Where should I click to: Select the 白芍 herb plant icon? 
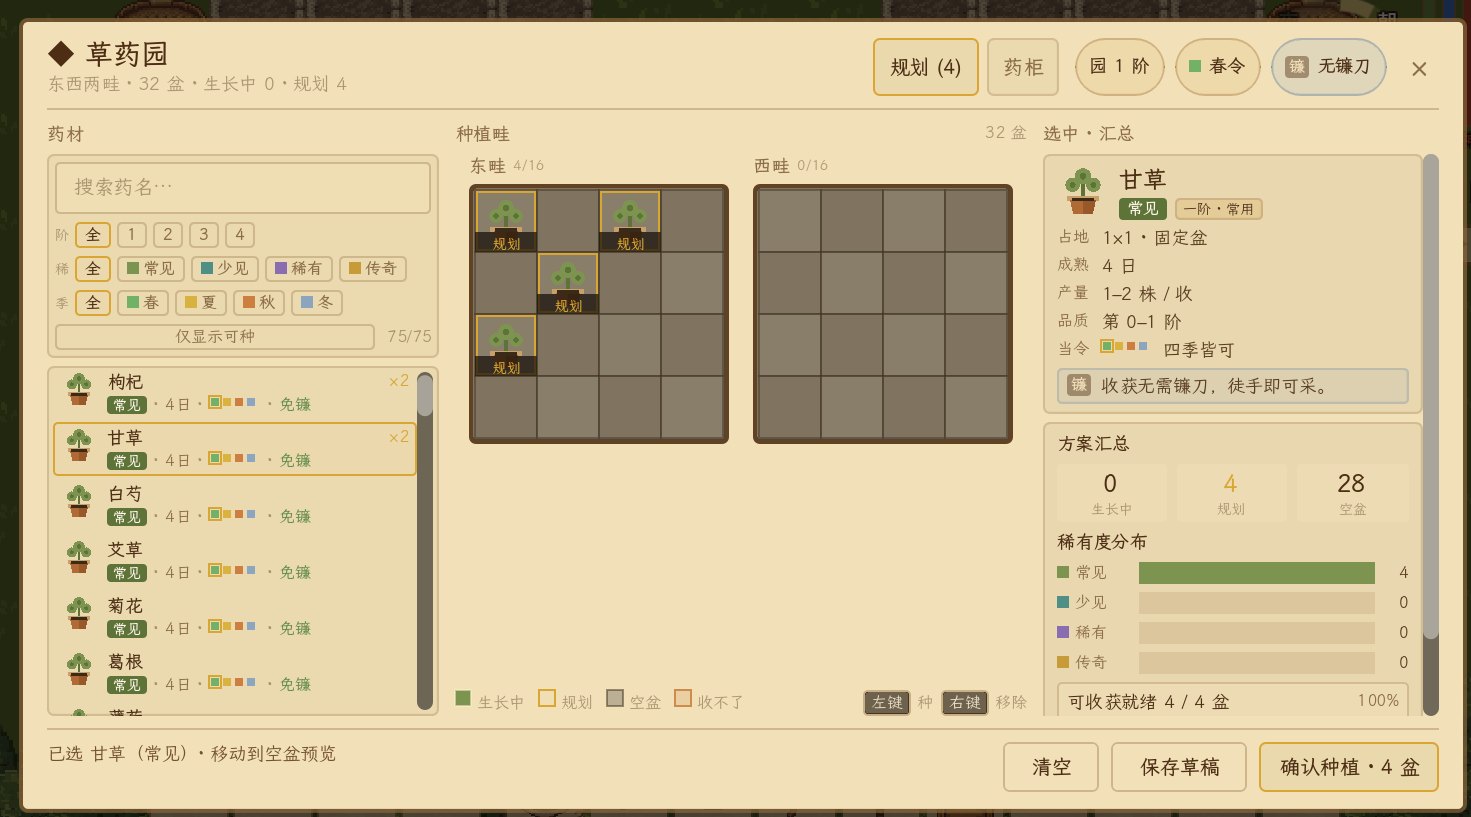pyautogui.click(x=79, y=501)
